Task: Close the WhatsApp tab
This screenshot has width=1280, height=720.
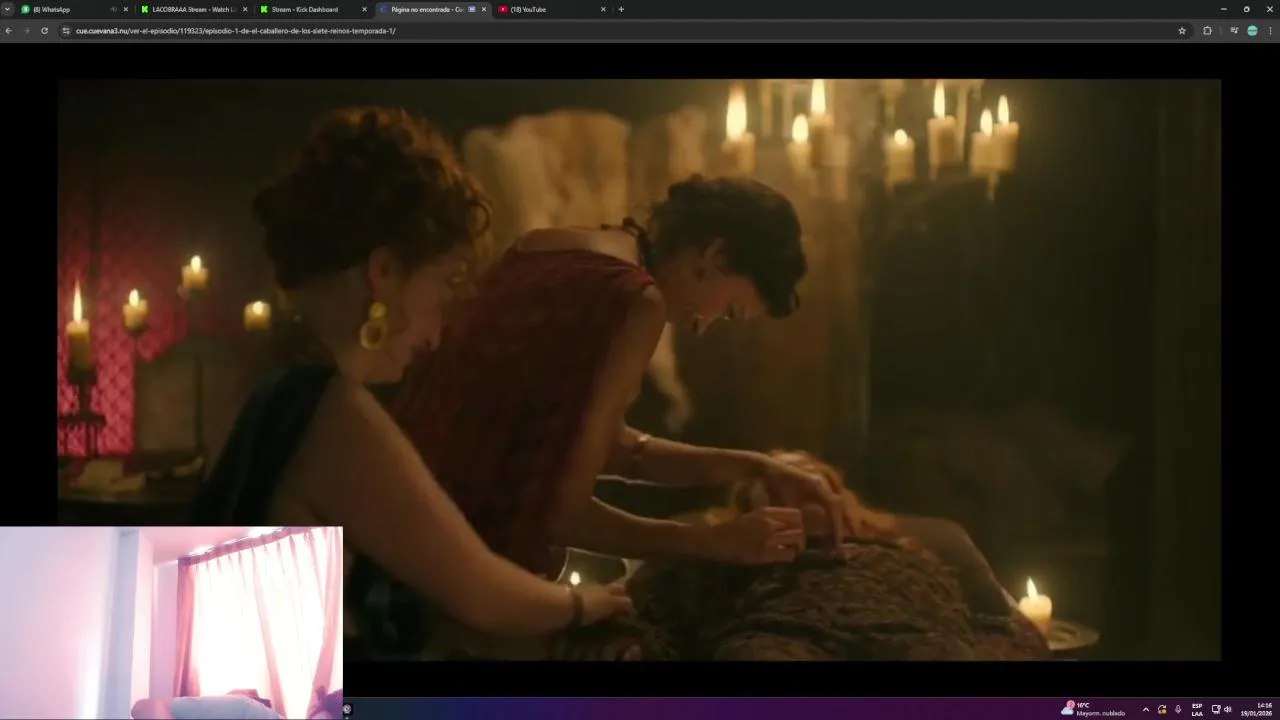Action: pyautogui.click(x=125, y=9)
